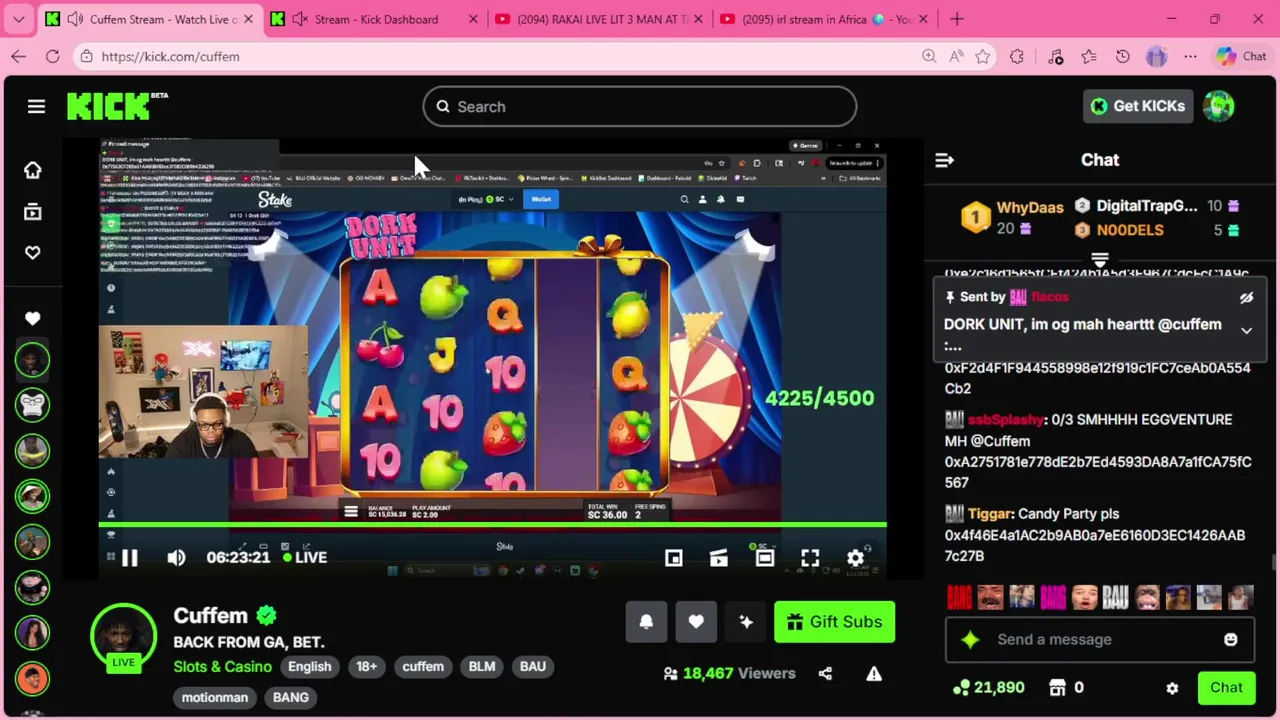Report stream with warning icon
The height and width of the screenshot is (720, 1280).
pos(874,674)
